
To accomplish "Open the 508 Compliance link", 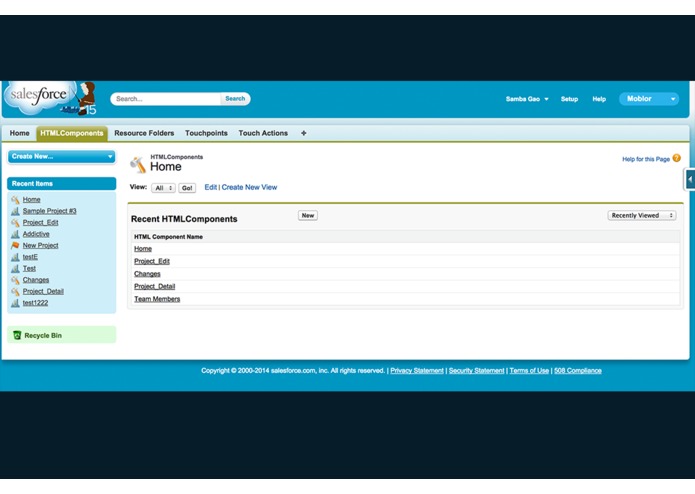I will click(x=578, y=370).
